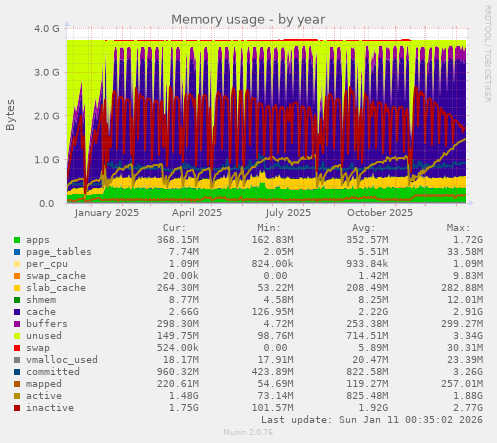Click the inactive legend color swatch

17,408
